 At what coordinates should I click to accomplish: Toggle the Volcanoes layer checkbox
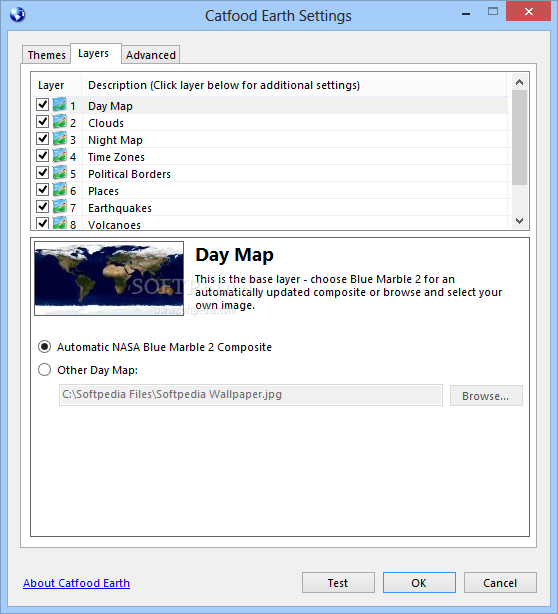click(42, 223)
